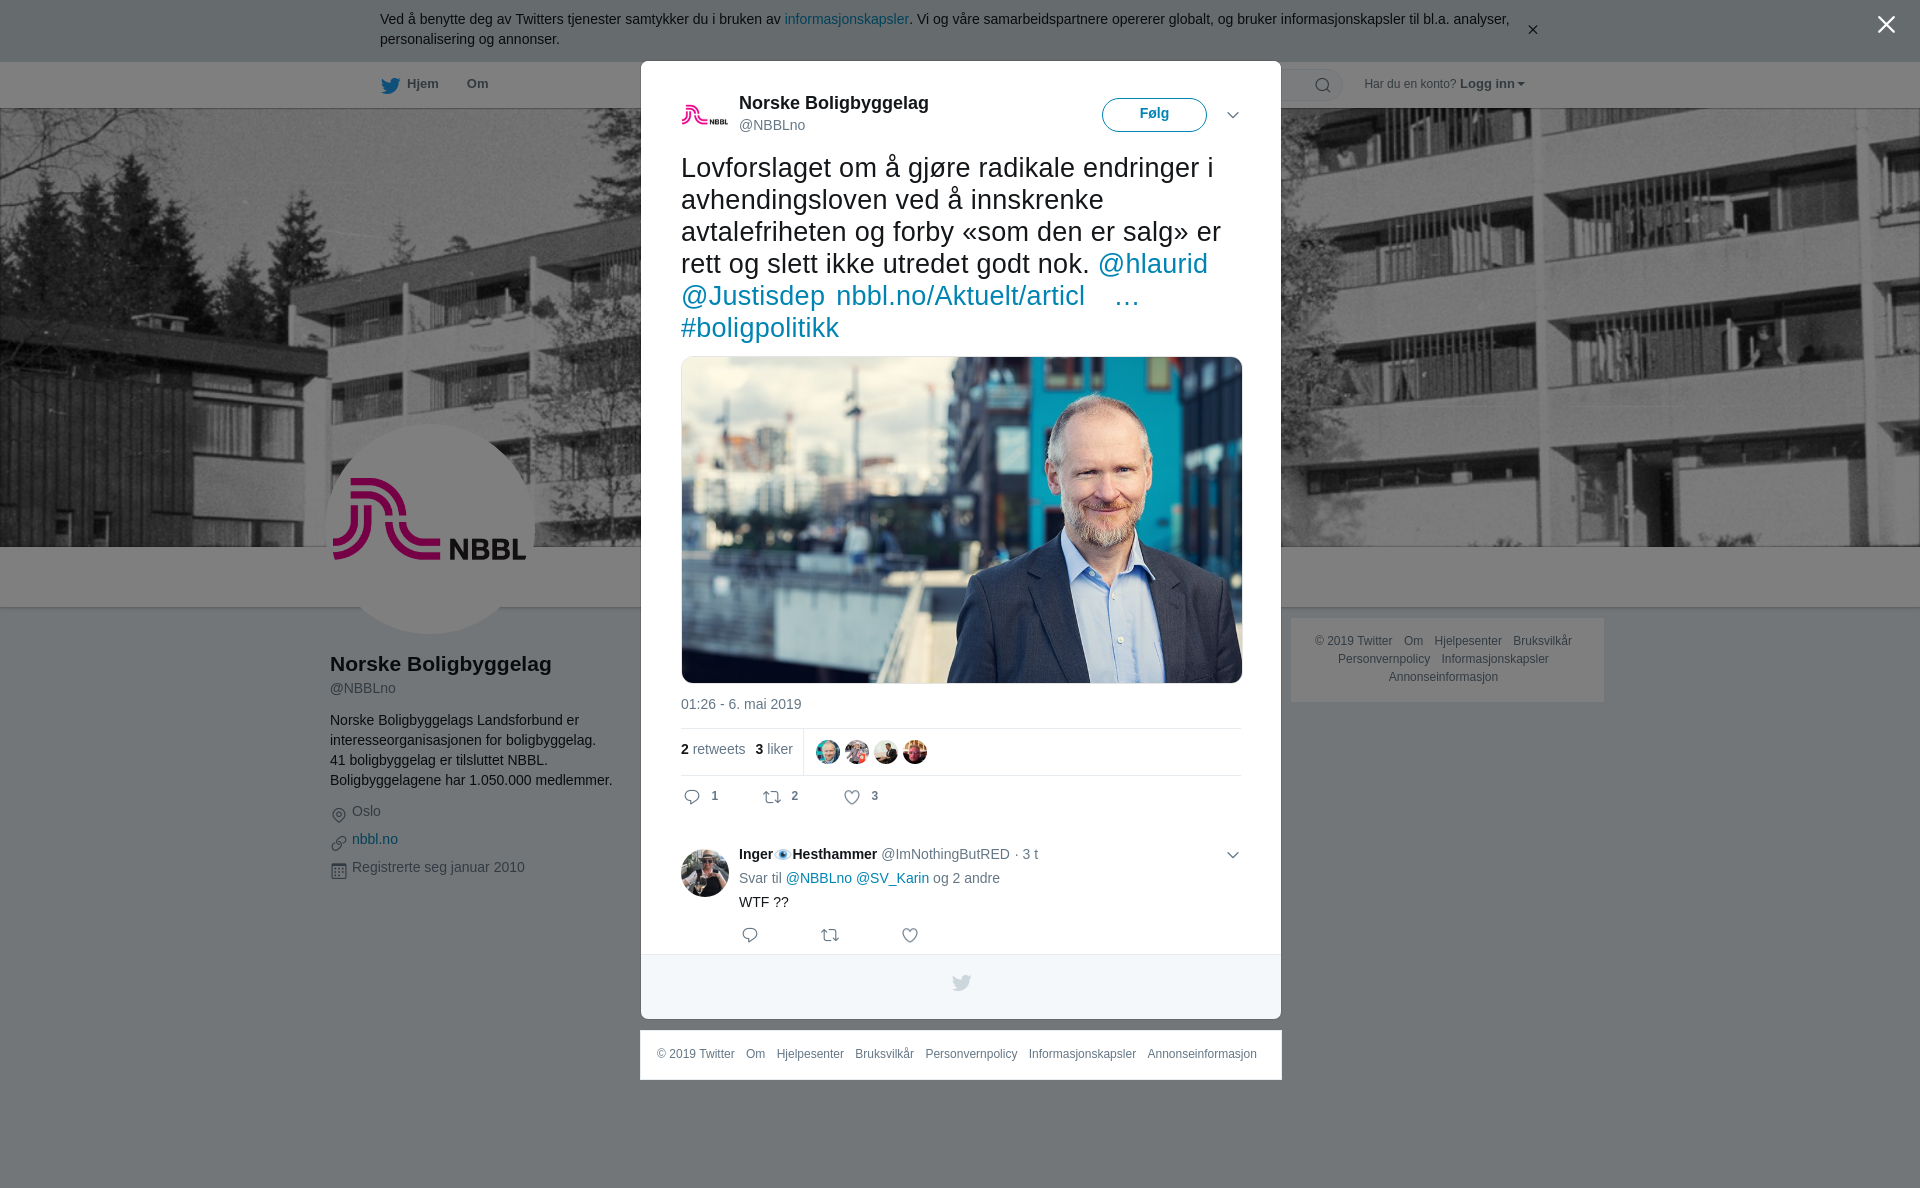The width and height of the screenshot is (1920, 1188).
Task: Reply to Inger Hesthammer's WTF comment
Action: pyautogui.click(x=750, y=935)
